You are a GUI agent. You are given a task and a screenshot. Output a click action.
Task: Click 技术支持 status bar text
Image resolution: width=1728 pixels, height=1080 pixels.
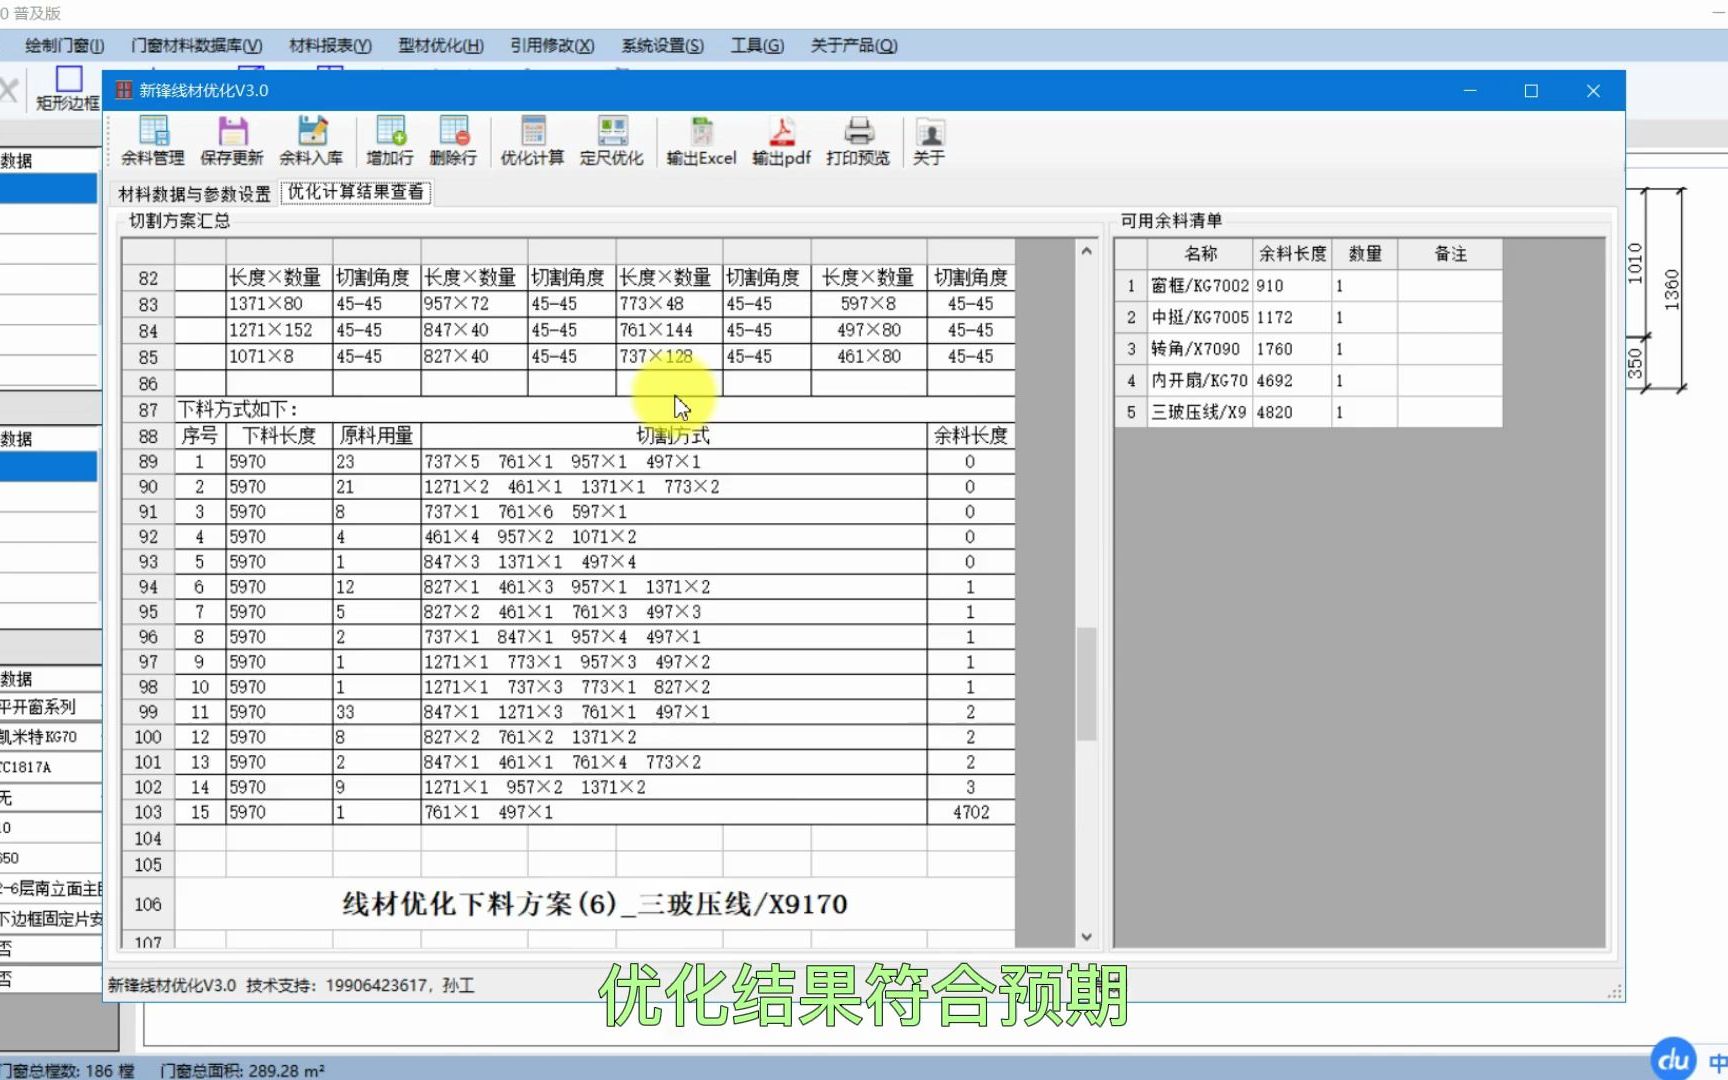360,986
